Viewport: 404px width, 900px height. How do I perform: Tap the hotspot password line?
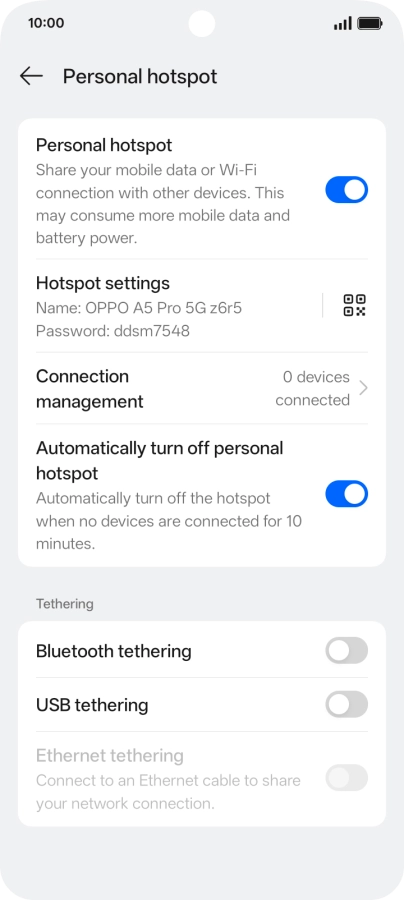click(112, 331)
